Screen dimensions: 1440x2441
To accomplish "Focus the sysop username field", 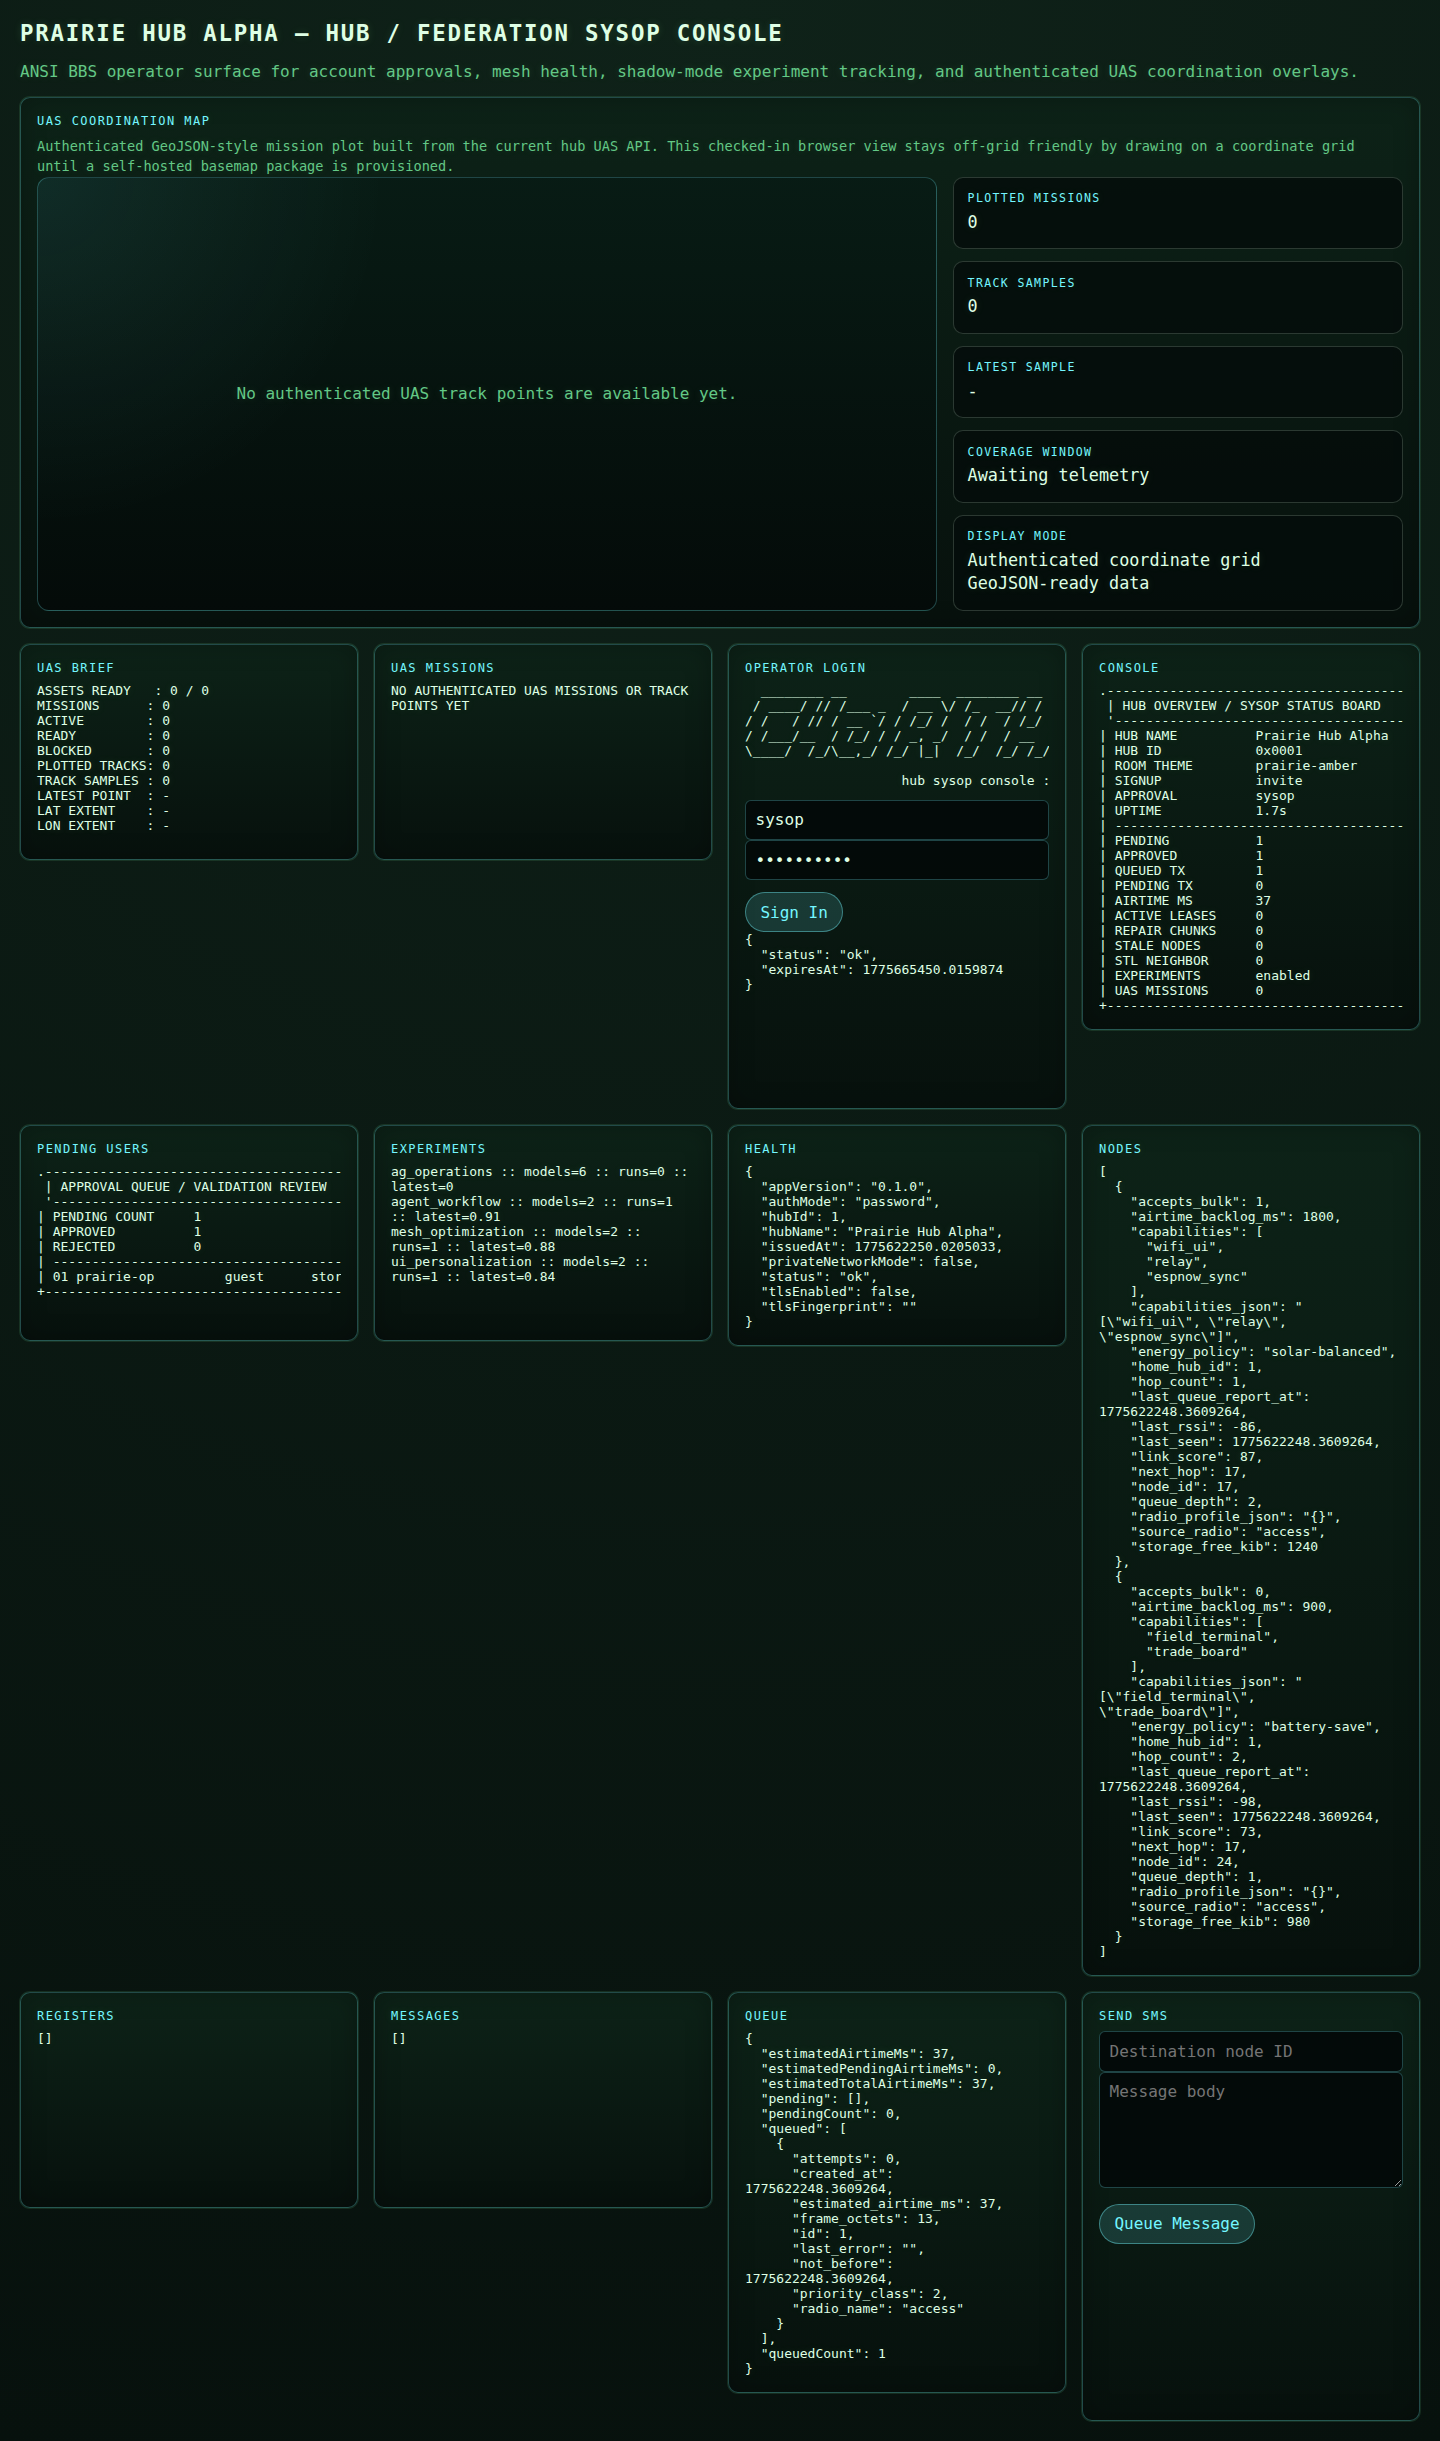I will tap(896, 820).
